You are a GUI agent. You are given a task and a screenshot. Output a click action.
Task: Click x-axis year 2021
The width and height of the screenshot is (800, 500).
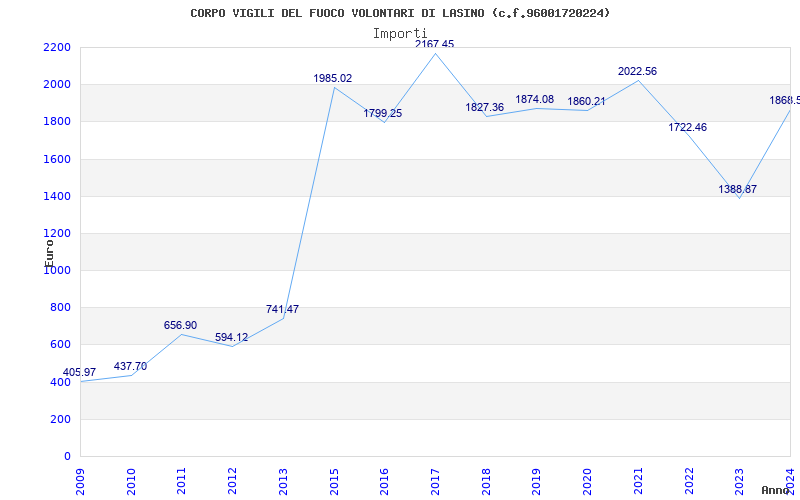pyautogui.click(x=638, y=482)
